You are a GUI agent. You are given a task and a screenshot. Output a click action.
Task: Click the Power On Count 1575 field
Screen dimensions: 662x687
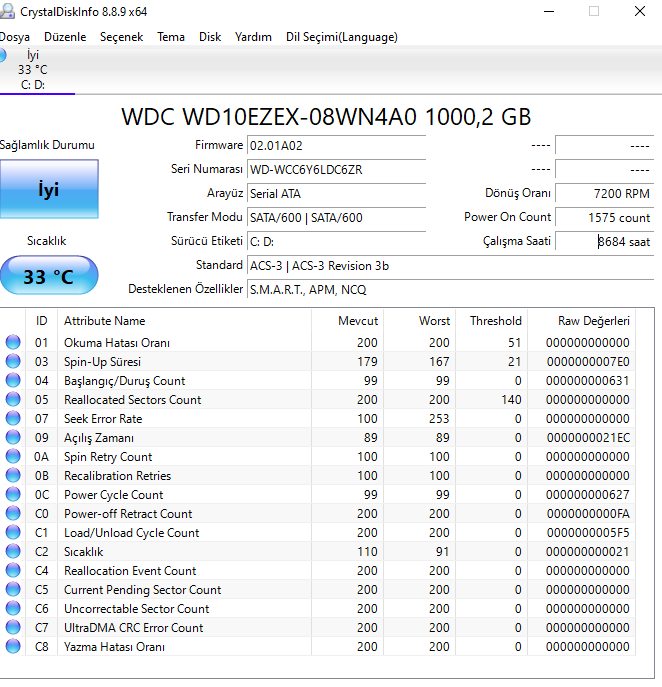point(605,218)
